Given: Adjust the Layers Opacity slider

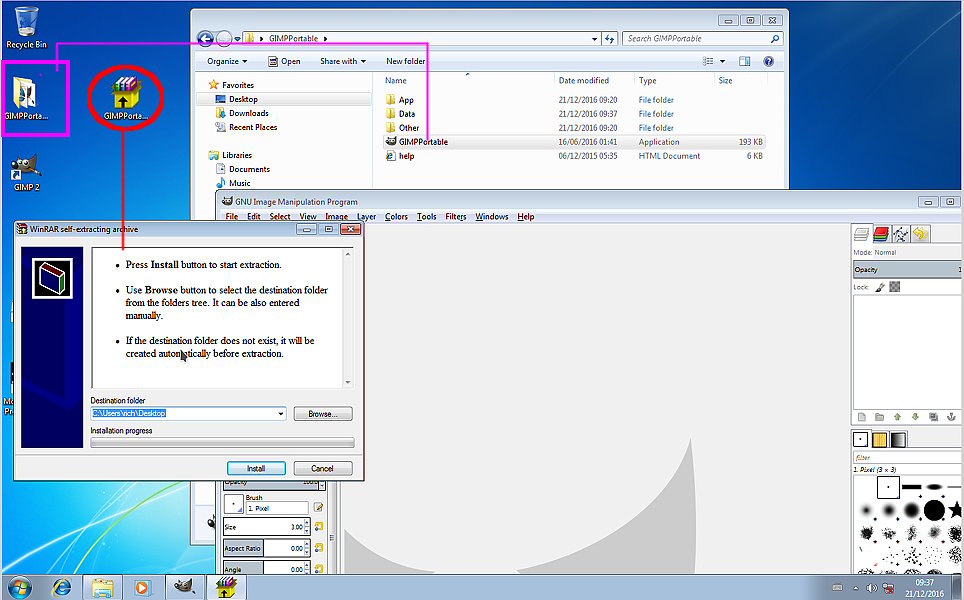Looking at the screenshot, I should [907, 269].
